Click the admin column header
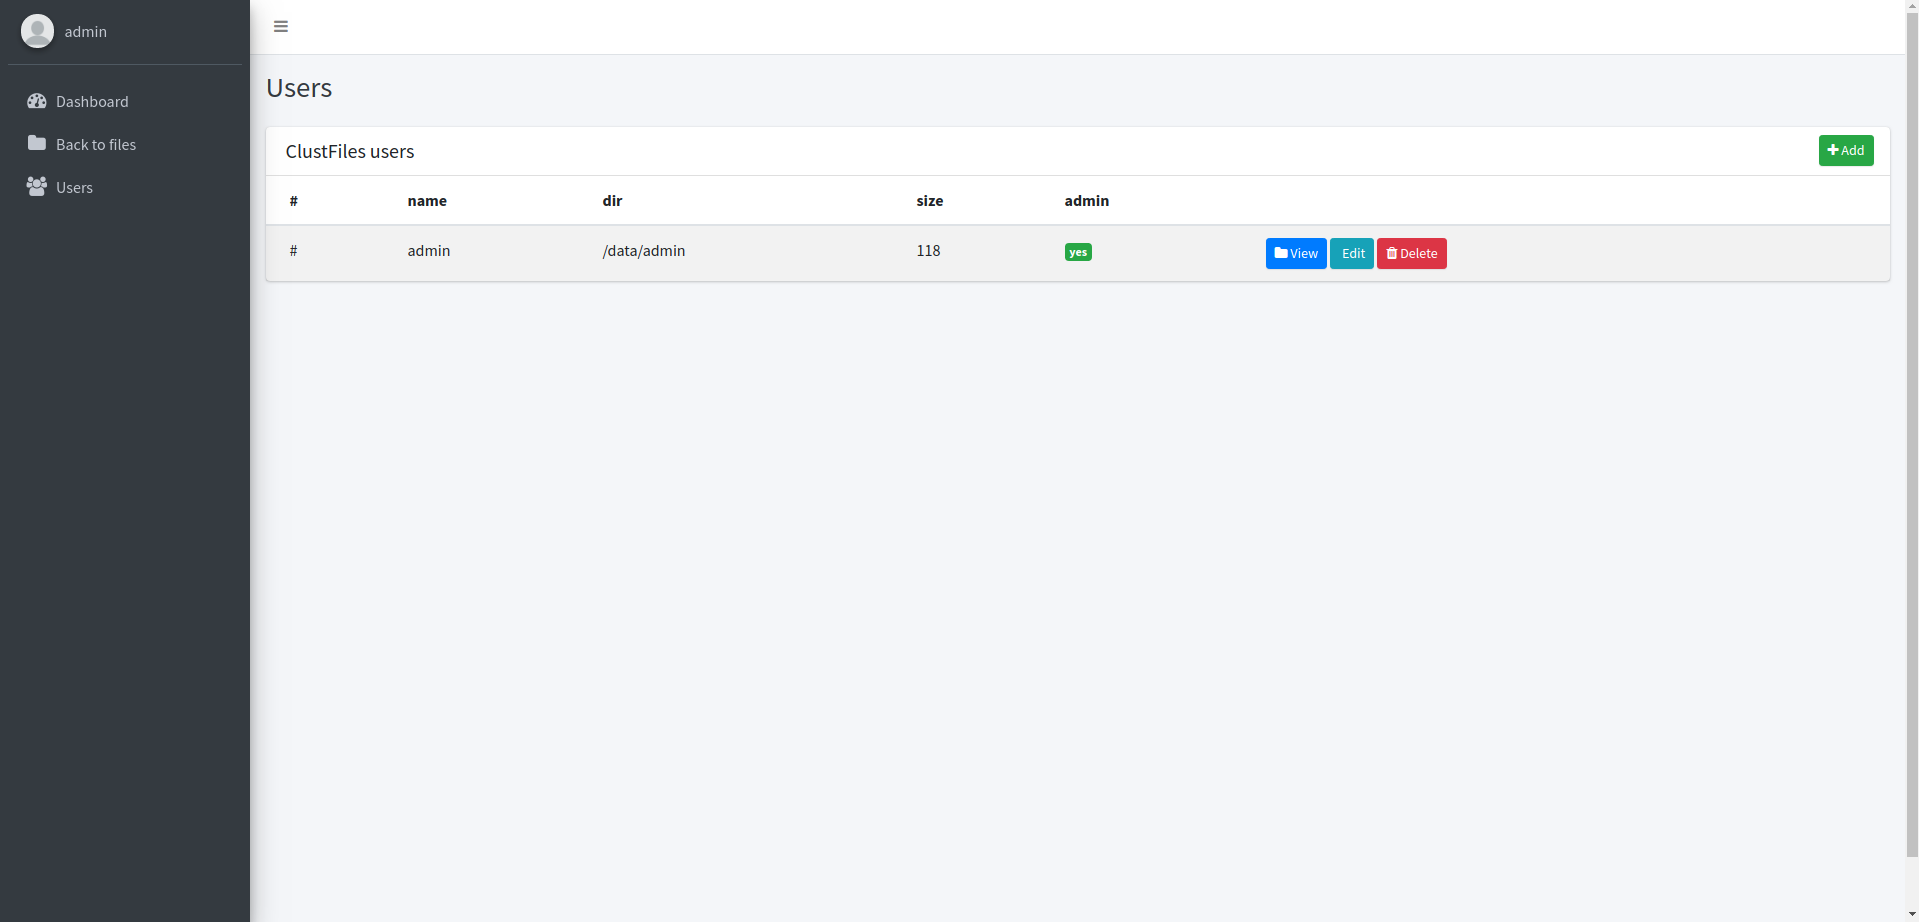This screenshot has height=922, width=1919. click(x=1086, y=201)
